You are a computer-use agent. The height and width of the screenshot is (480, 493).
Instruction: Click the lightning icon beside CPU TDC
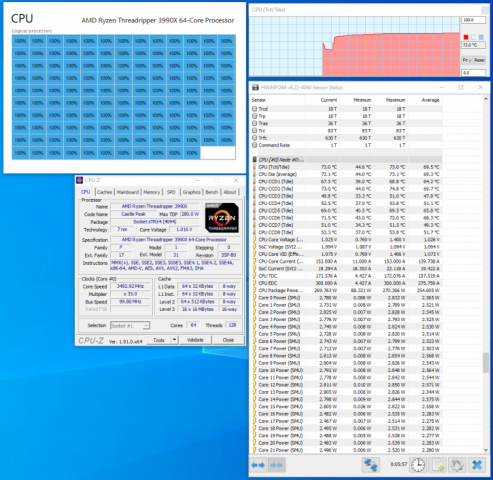255,276
